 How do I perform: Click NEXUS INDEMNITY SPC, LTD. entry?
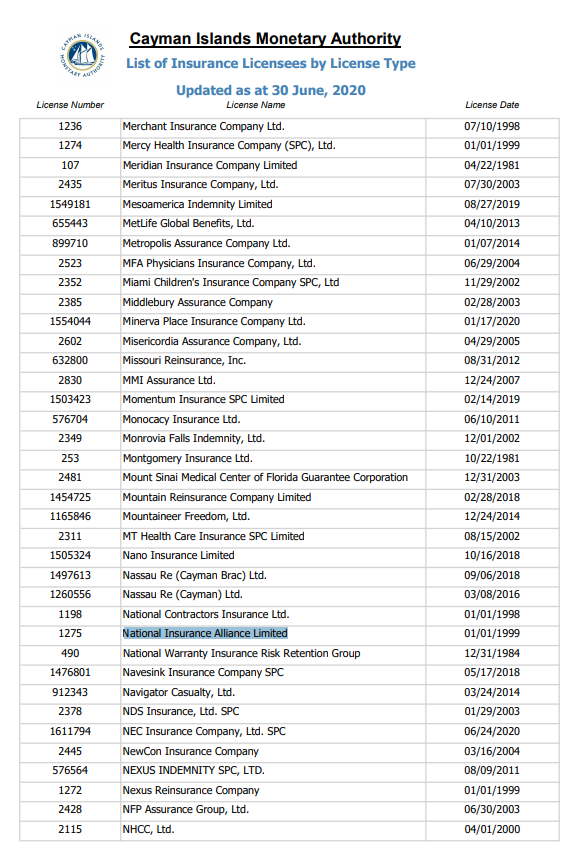[194, 771]
